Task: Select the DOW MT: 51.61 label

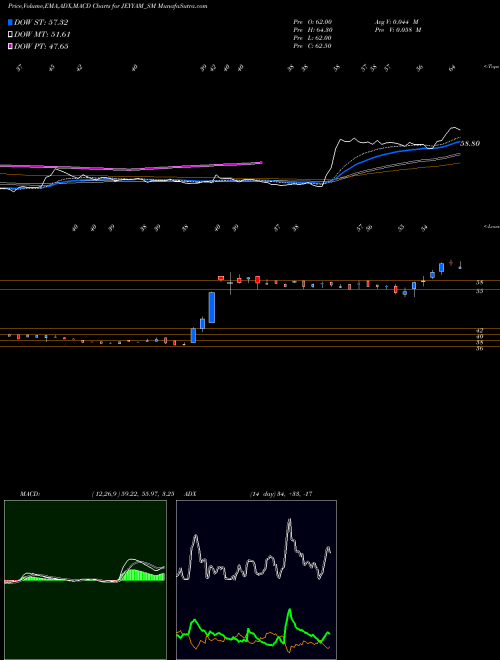Action: tap(42, 35)
